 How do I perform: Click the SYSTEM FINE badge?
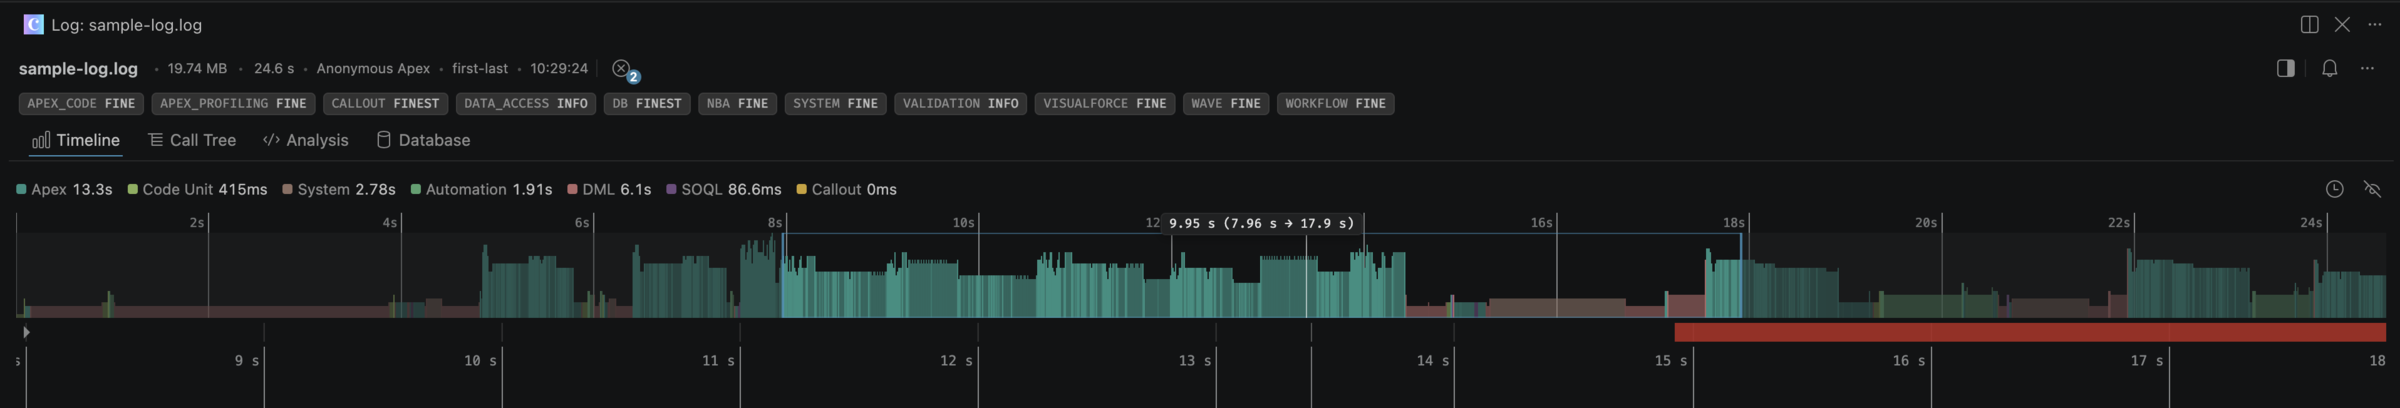835,104
